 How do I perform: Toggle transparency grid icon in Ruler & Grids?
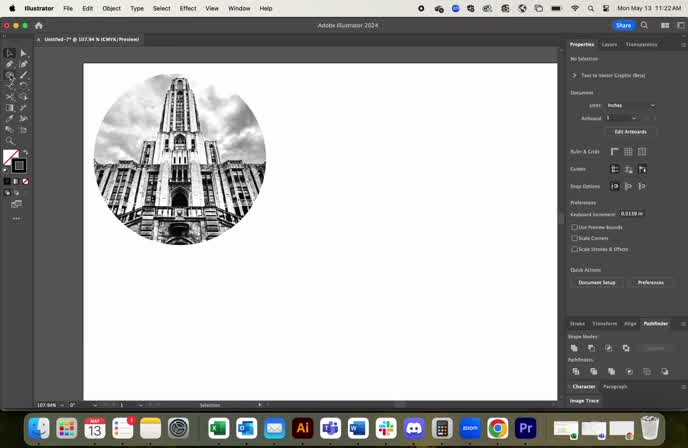[x=642, y=151]
